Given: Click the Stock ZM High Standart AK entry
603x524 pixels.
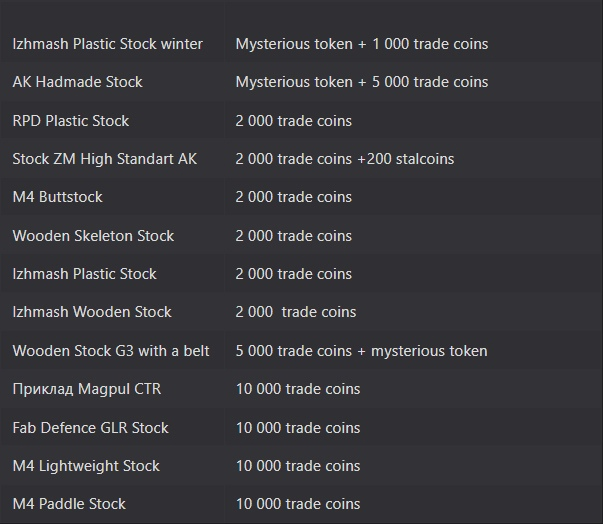Looking at the screenshot, I should pyautogui.click(x=105, y=159).
